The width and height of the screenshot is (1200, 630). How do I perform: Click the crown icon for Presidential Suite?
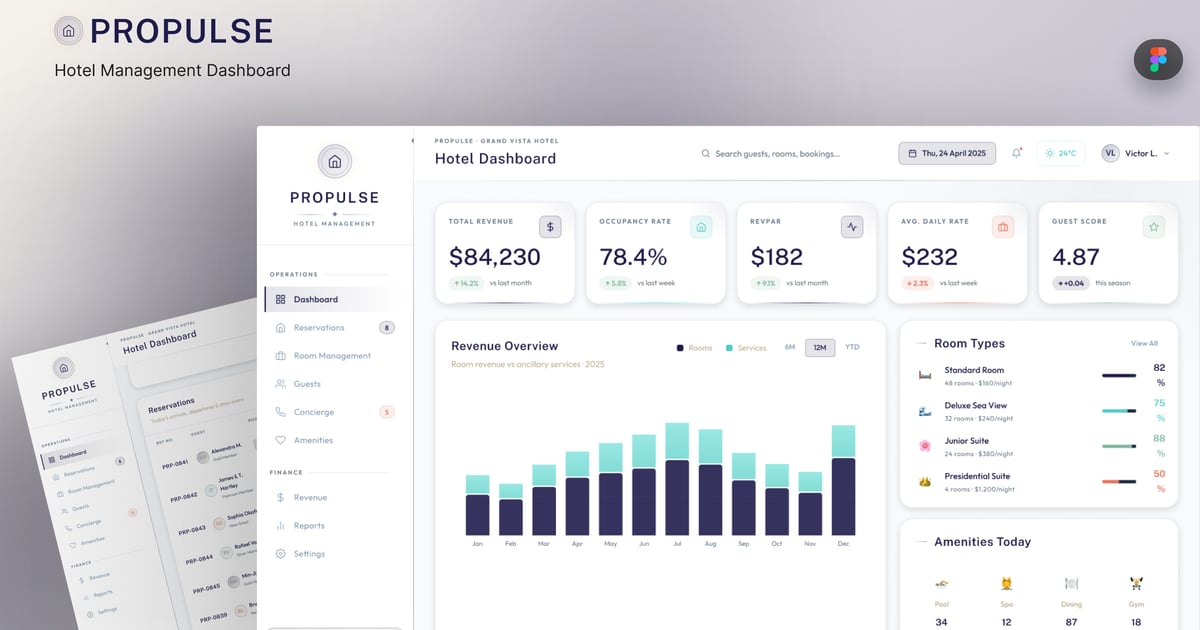pyautogui.click(x=925, y=481)
